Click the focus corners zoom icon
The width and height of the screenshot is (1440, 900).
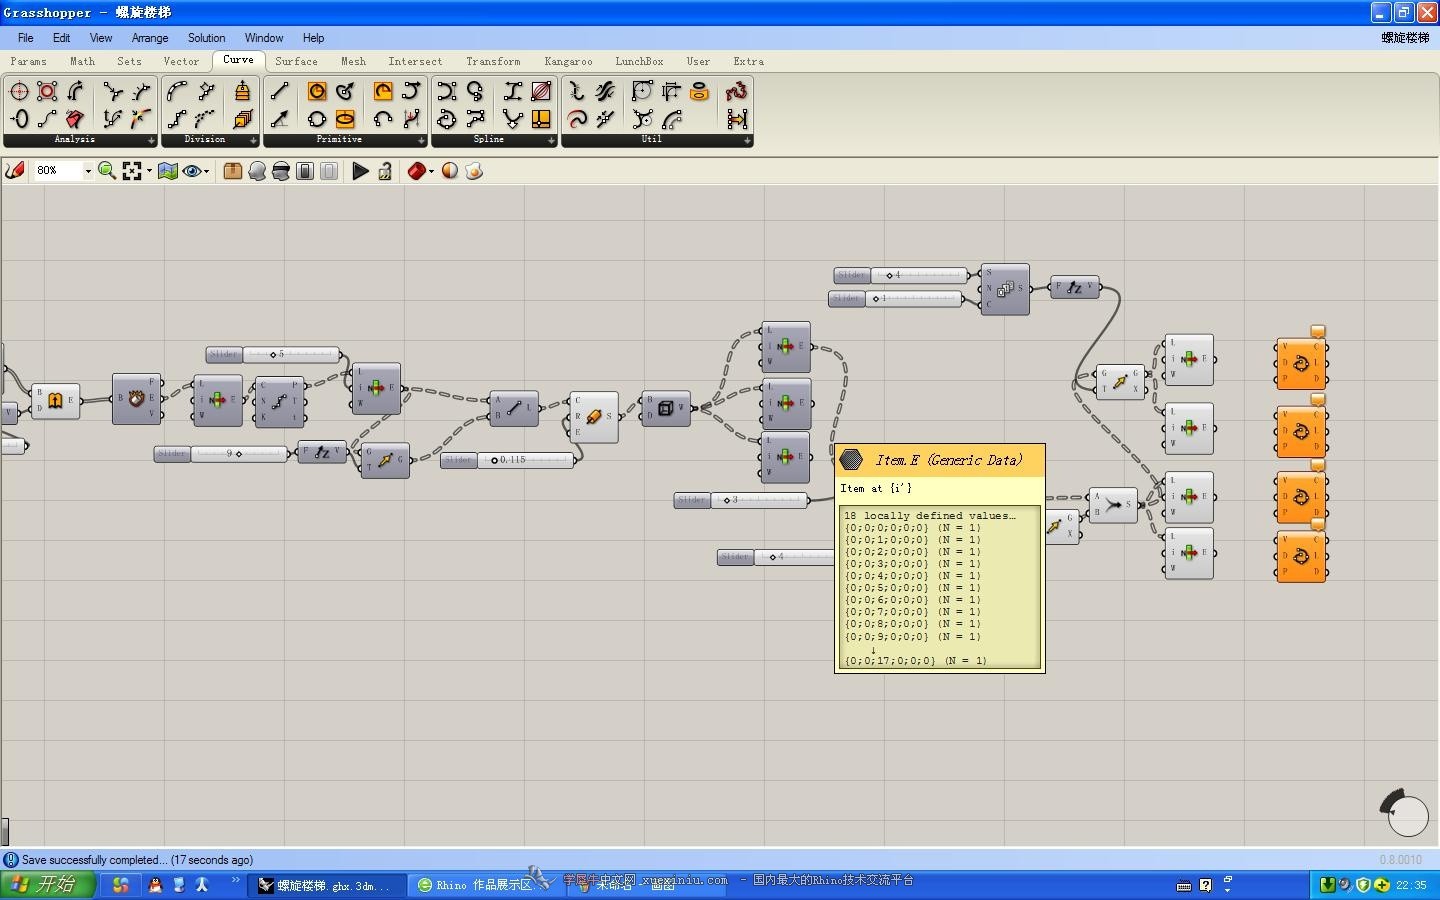coord(132,171)
